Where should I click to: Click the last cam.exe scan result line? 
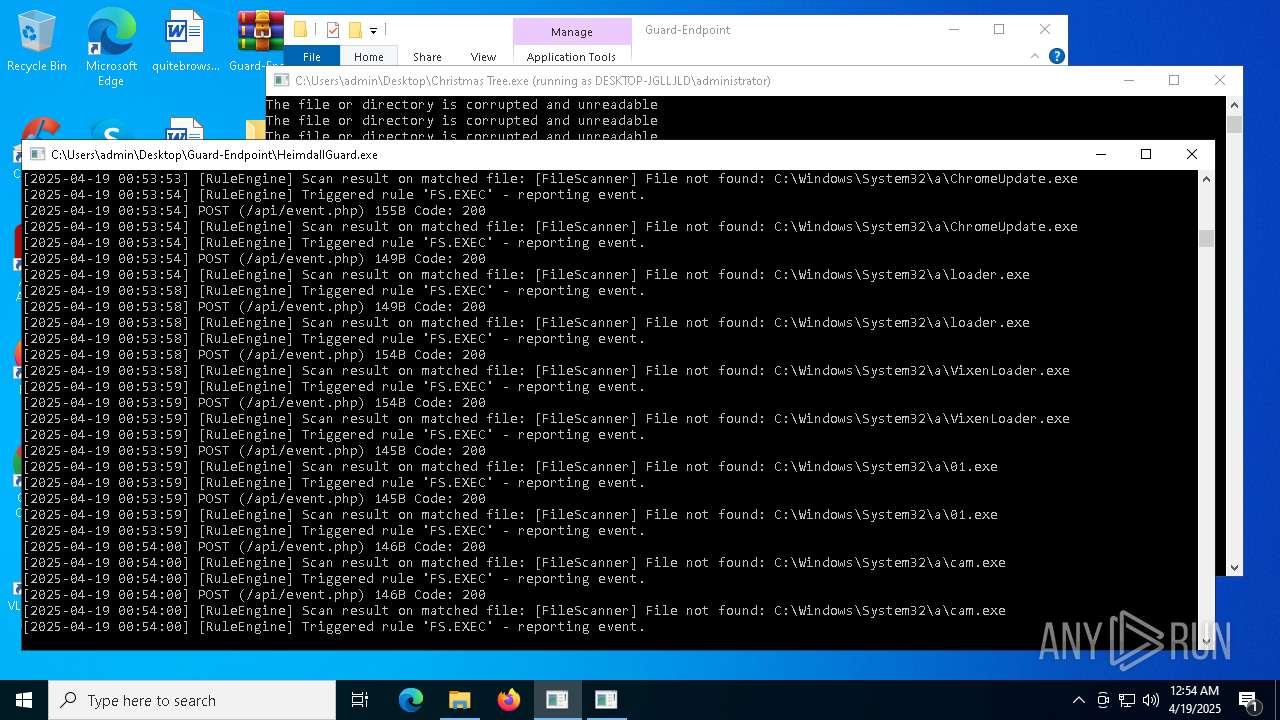point(514,611)
